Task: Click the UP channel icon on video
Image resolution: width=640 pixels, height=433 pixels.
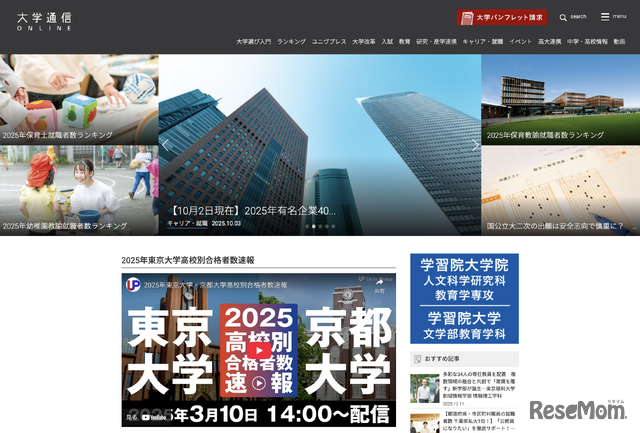Action: click(x=133, y=284)
